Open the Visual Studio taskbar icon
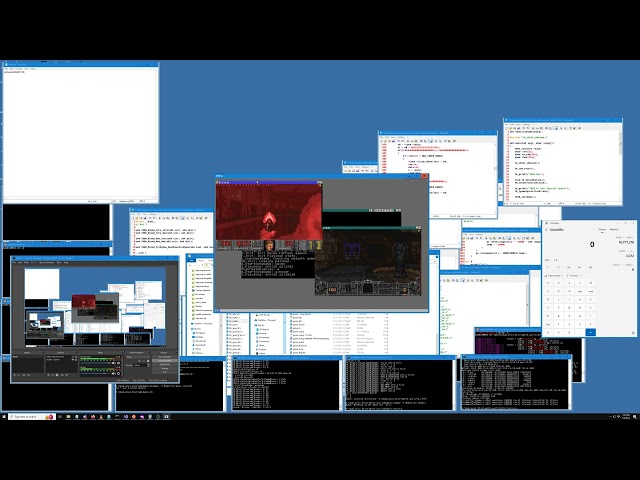 (x=126, y=417)
